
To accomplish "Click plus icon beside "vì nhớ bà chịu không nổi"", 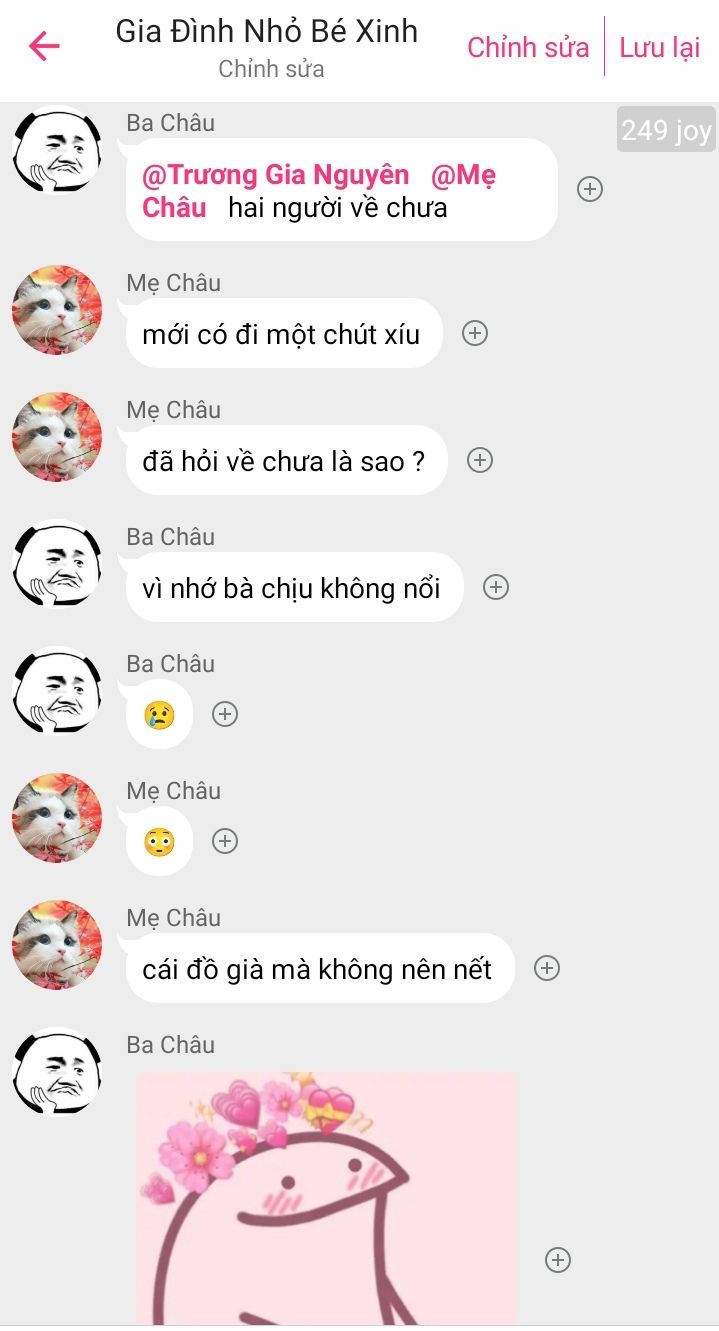I will click(496, 587).
